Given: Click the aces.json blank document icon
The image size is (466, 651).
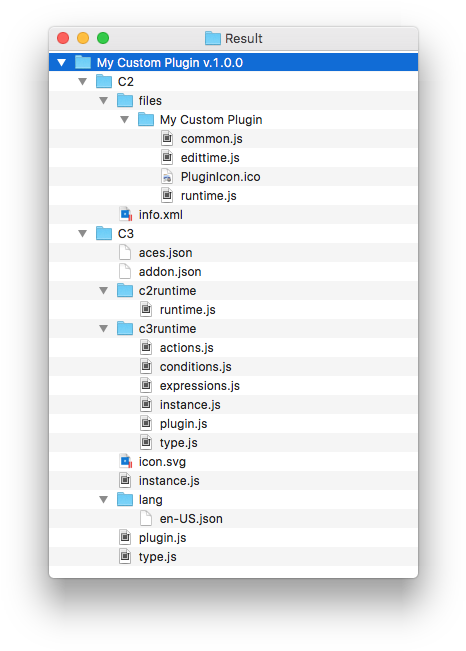Looking at the screenshot, I should click(x=125, y=252).
